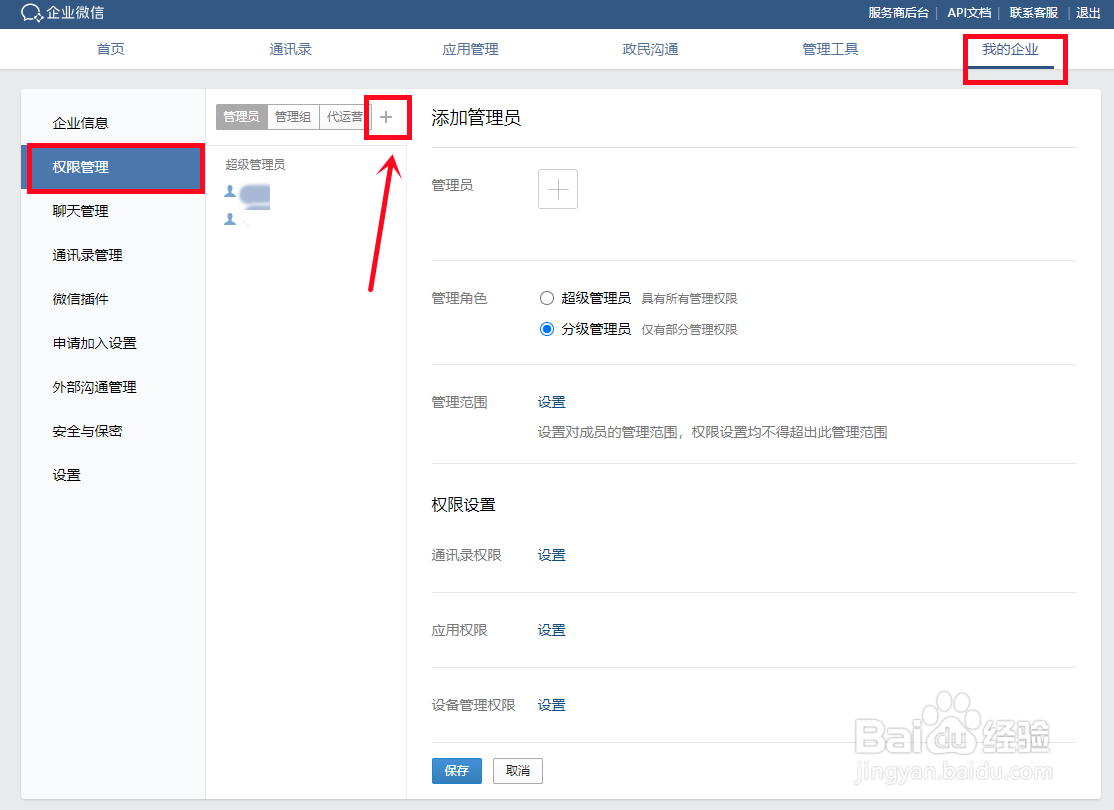The width and height of the screenshot is (1114, 810).
Task: Click the + icon next to 代运营 tab
Action: coord(388,116)
